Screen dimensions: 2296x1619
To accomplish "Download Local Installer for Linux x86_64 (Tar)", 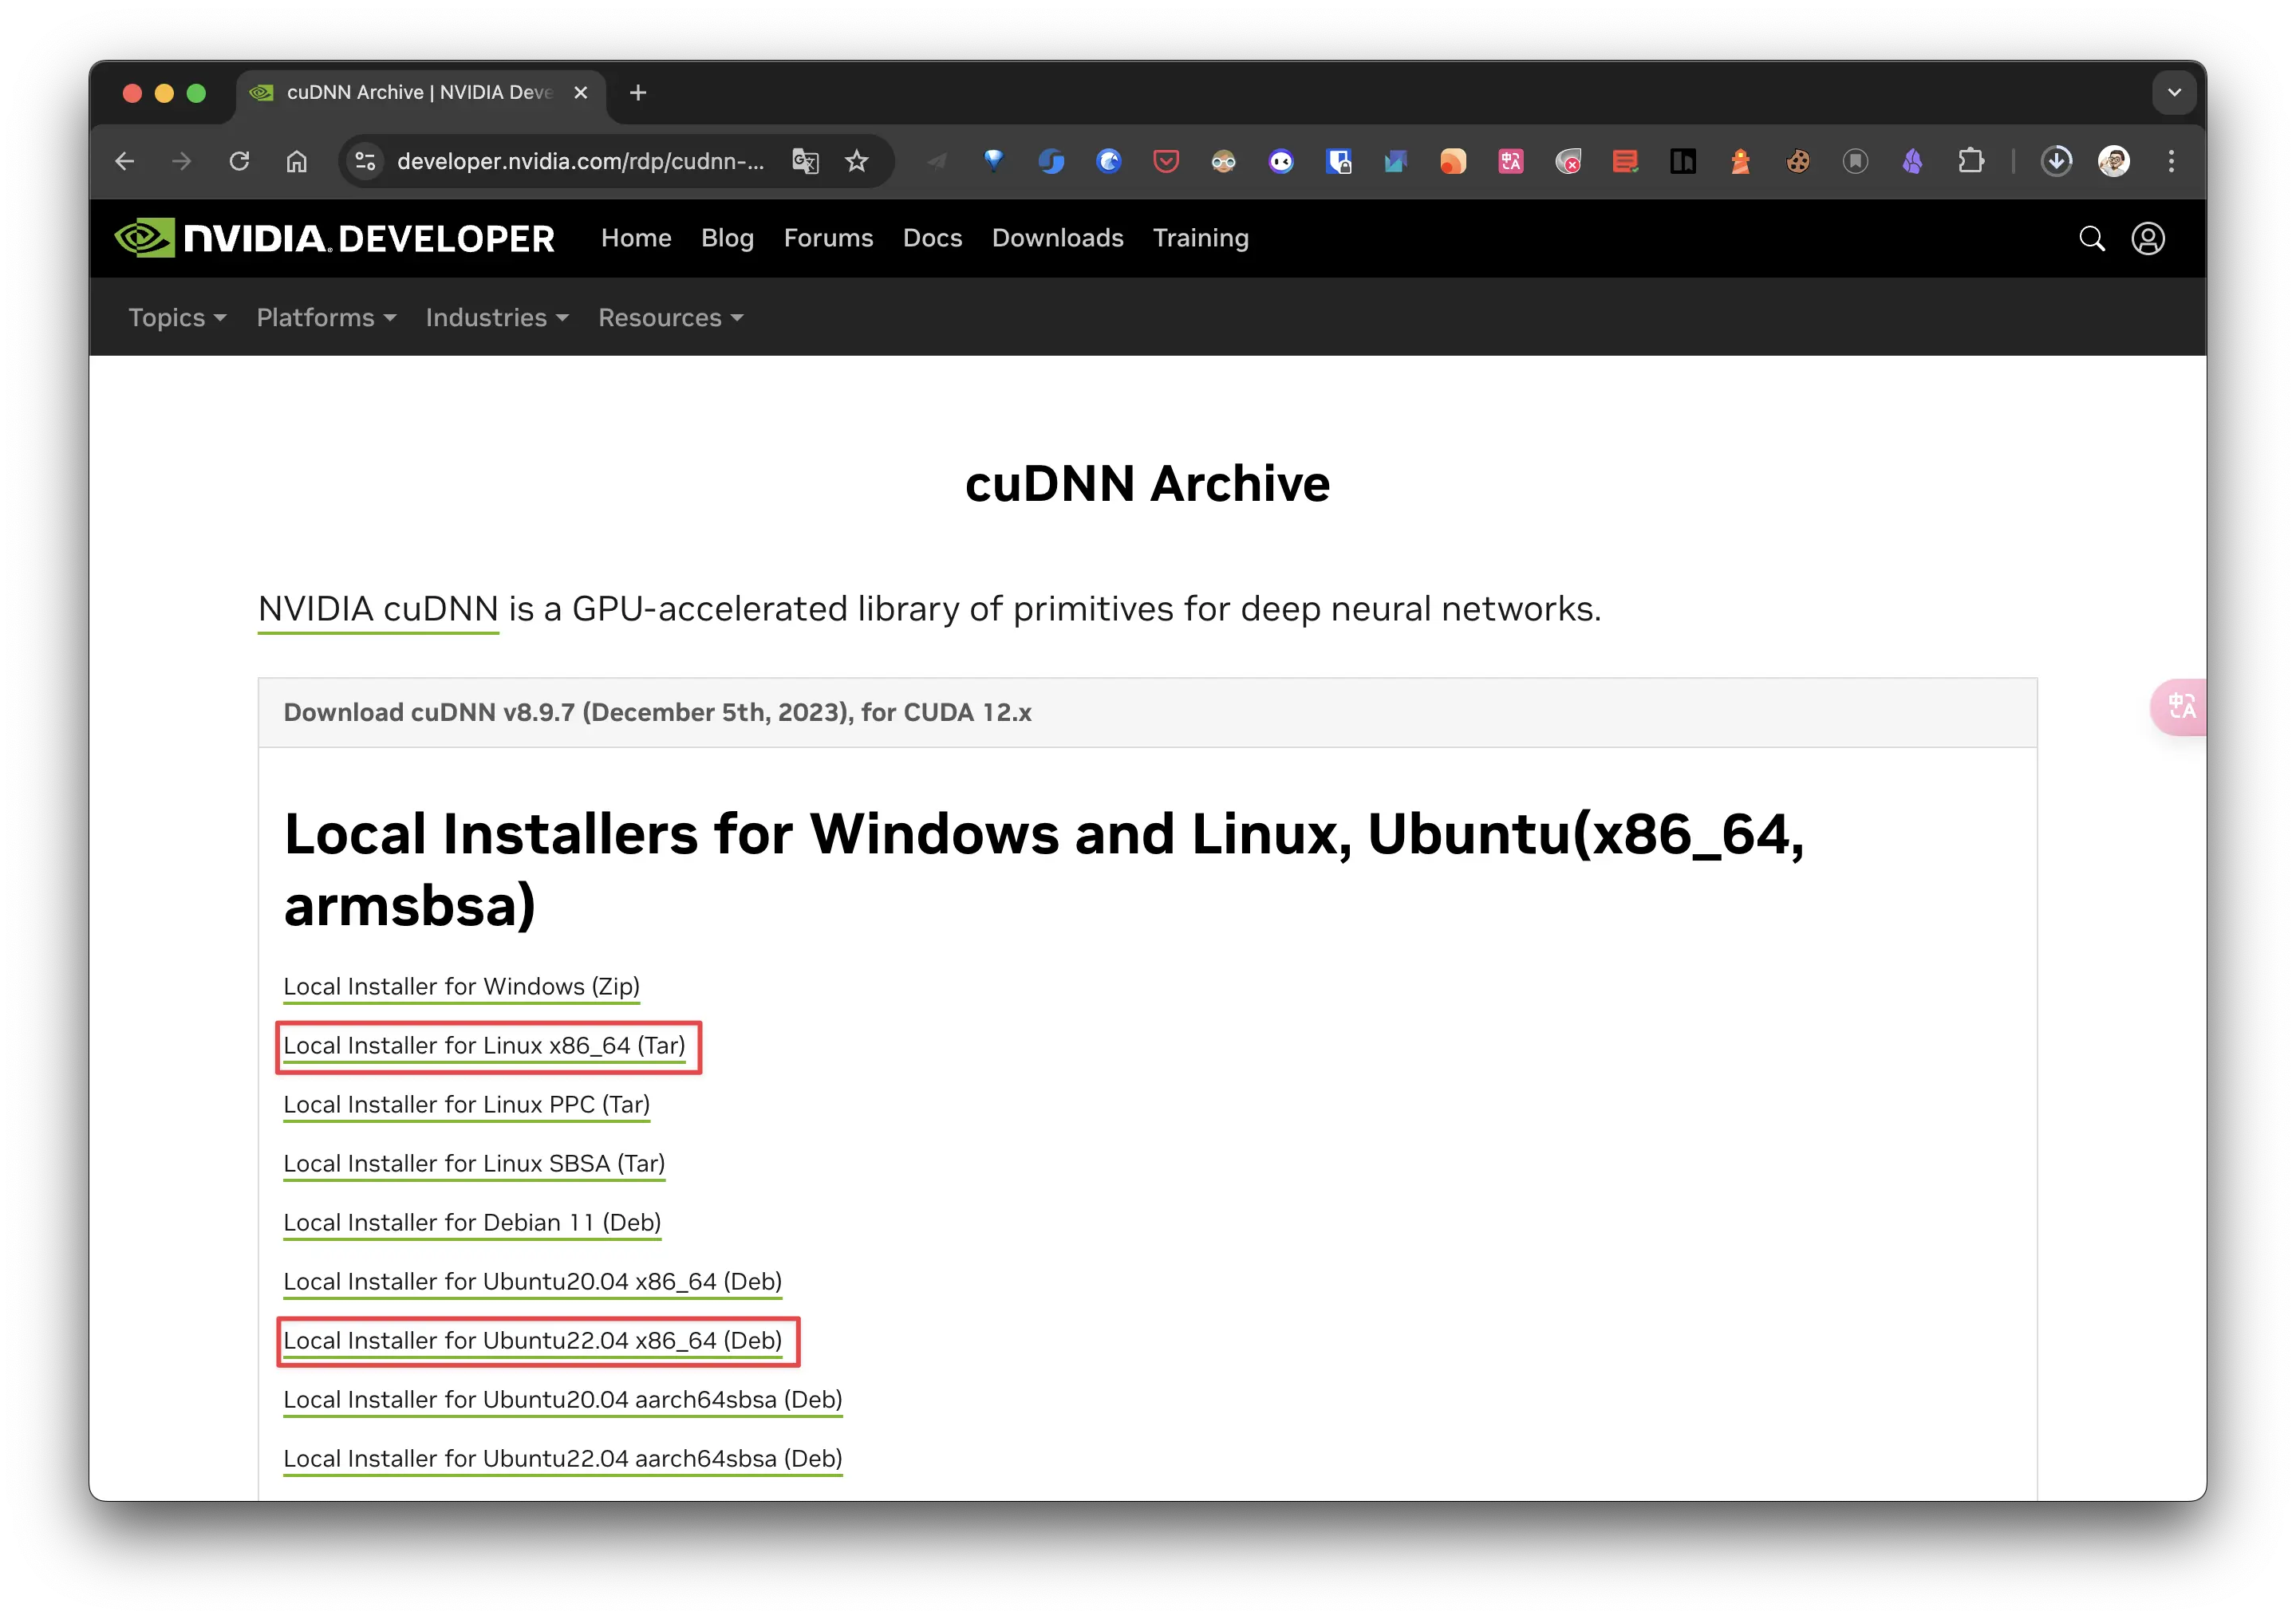I will tap(484, 1046).
